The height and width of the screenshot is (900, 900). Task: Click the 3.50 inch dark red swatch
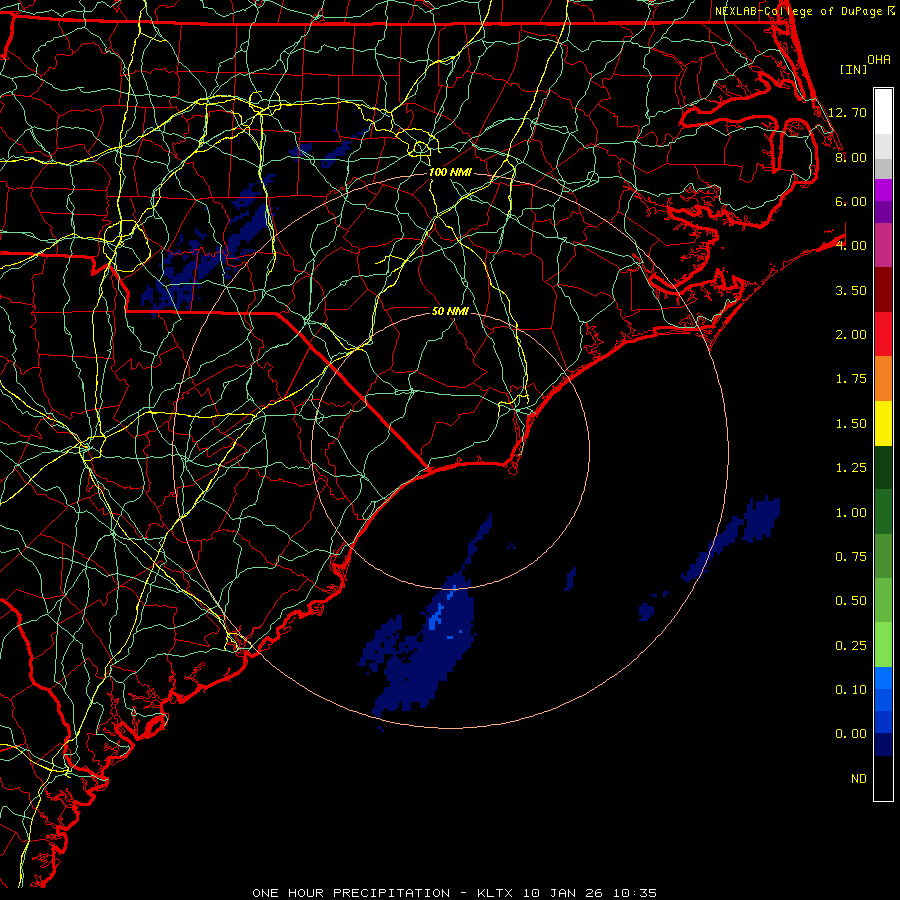click(x=883, y=290)
